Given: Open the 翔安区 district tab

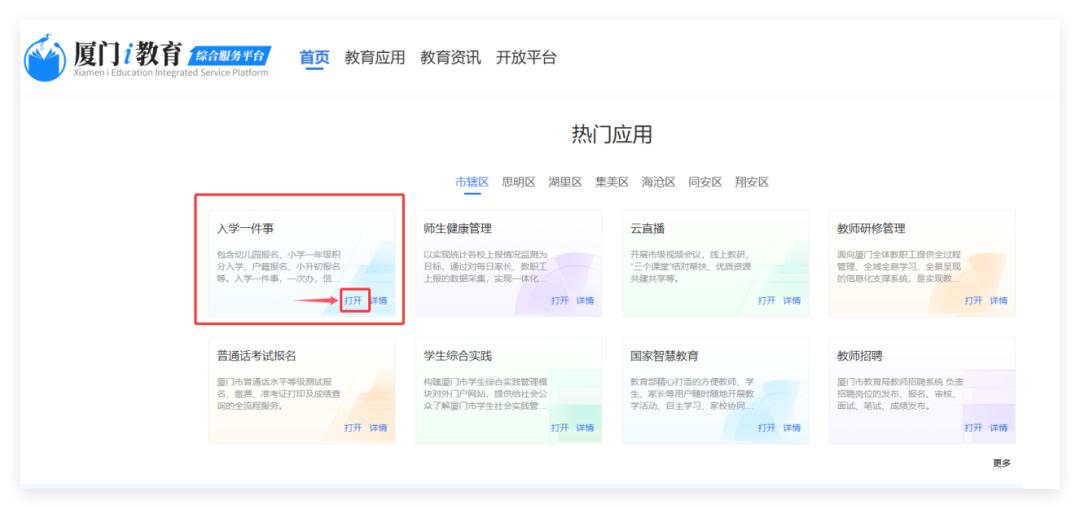Looking at the screenshot, I should [751, 182].
